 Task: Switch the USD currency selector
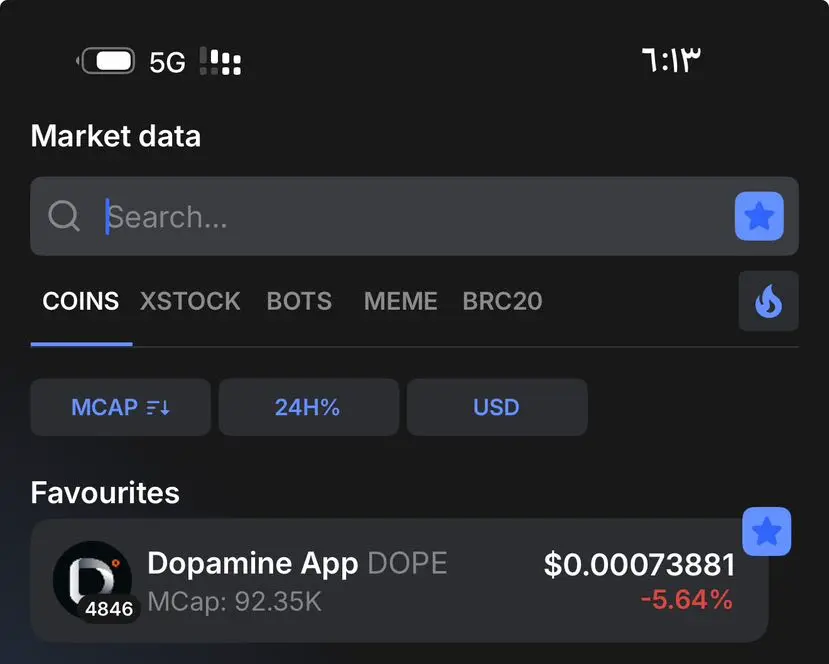tap(497, 407)
